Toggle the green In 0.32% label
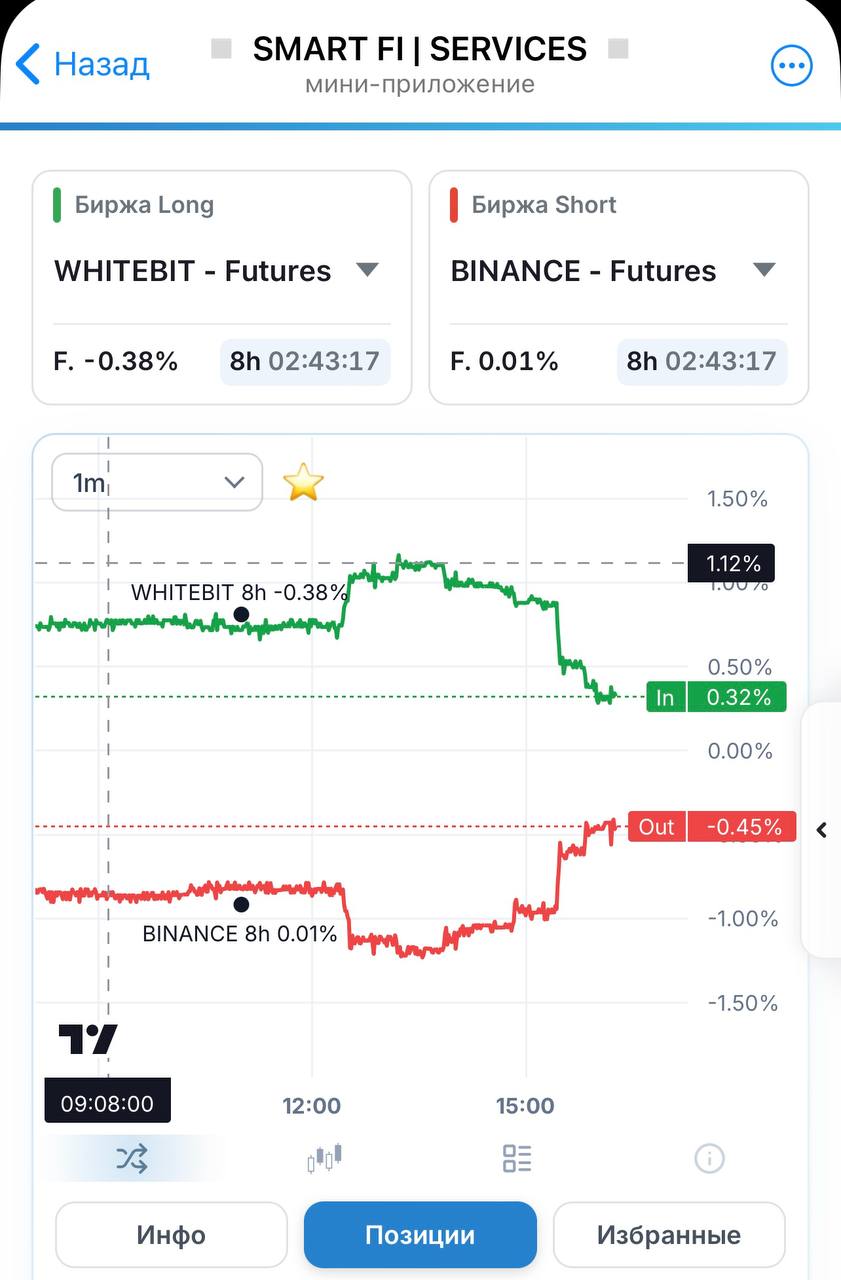841x1280 pixels. point(716,697)
